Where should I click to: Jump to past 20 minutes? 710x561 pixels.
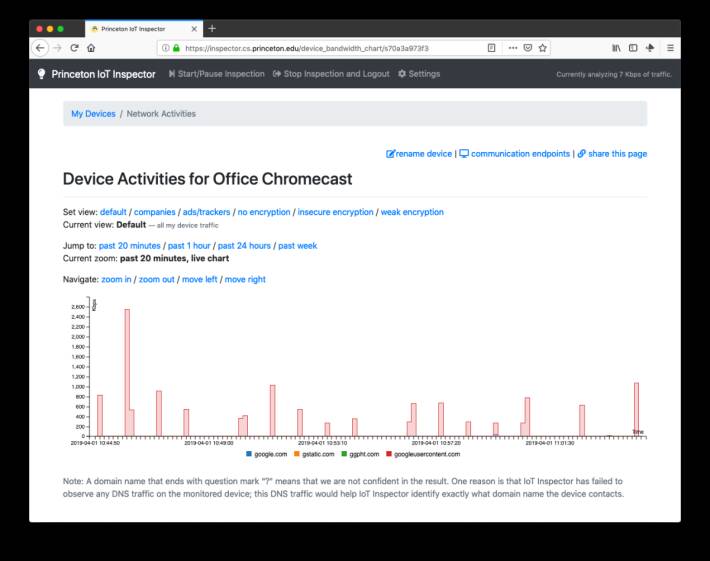click(x=130, y=246)
